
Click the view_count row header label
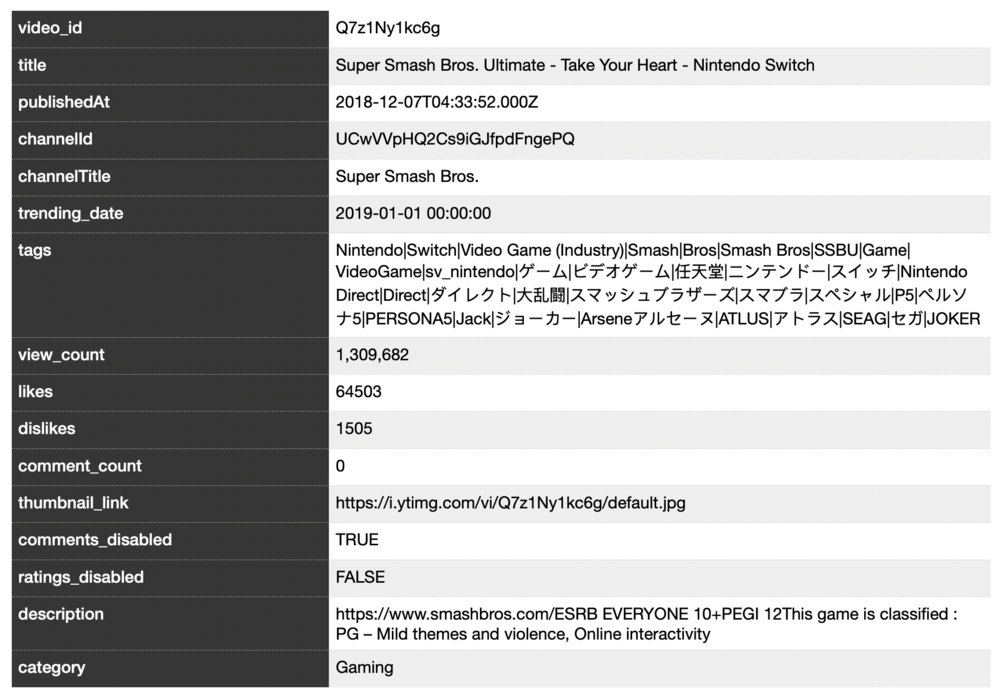[61, 355]
